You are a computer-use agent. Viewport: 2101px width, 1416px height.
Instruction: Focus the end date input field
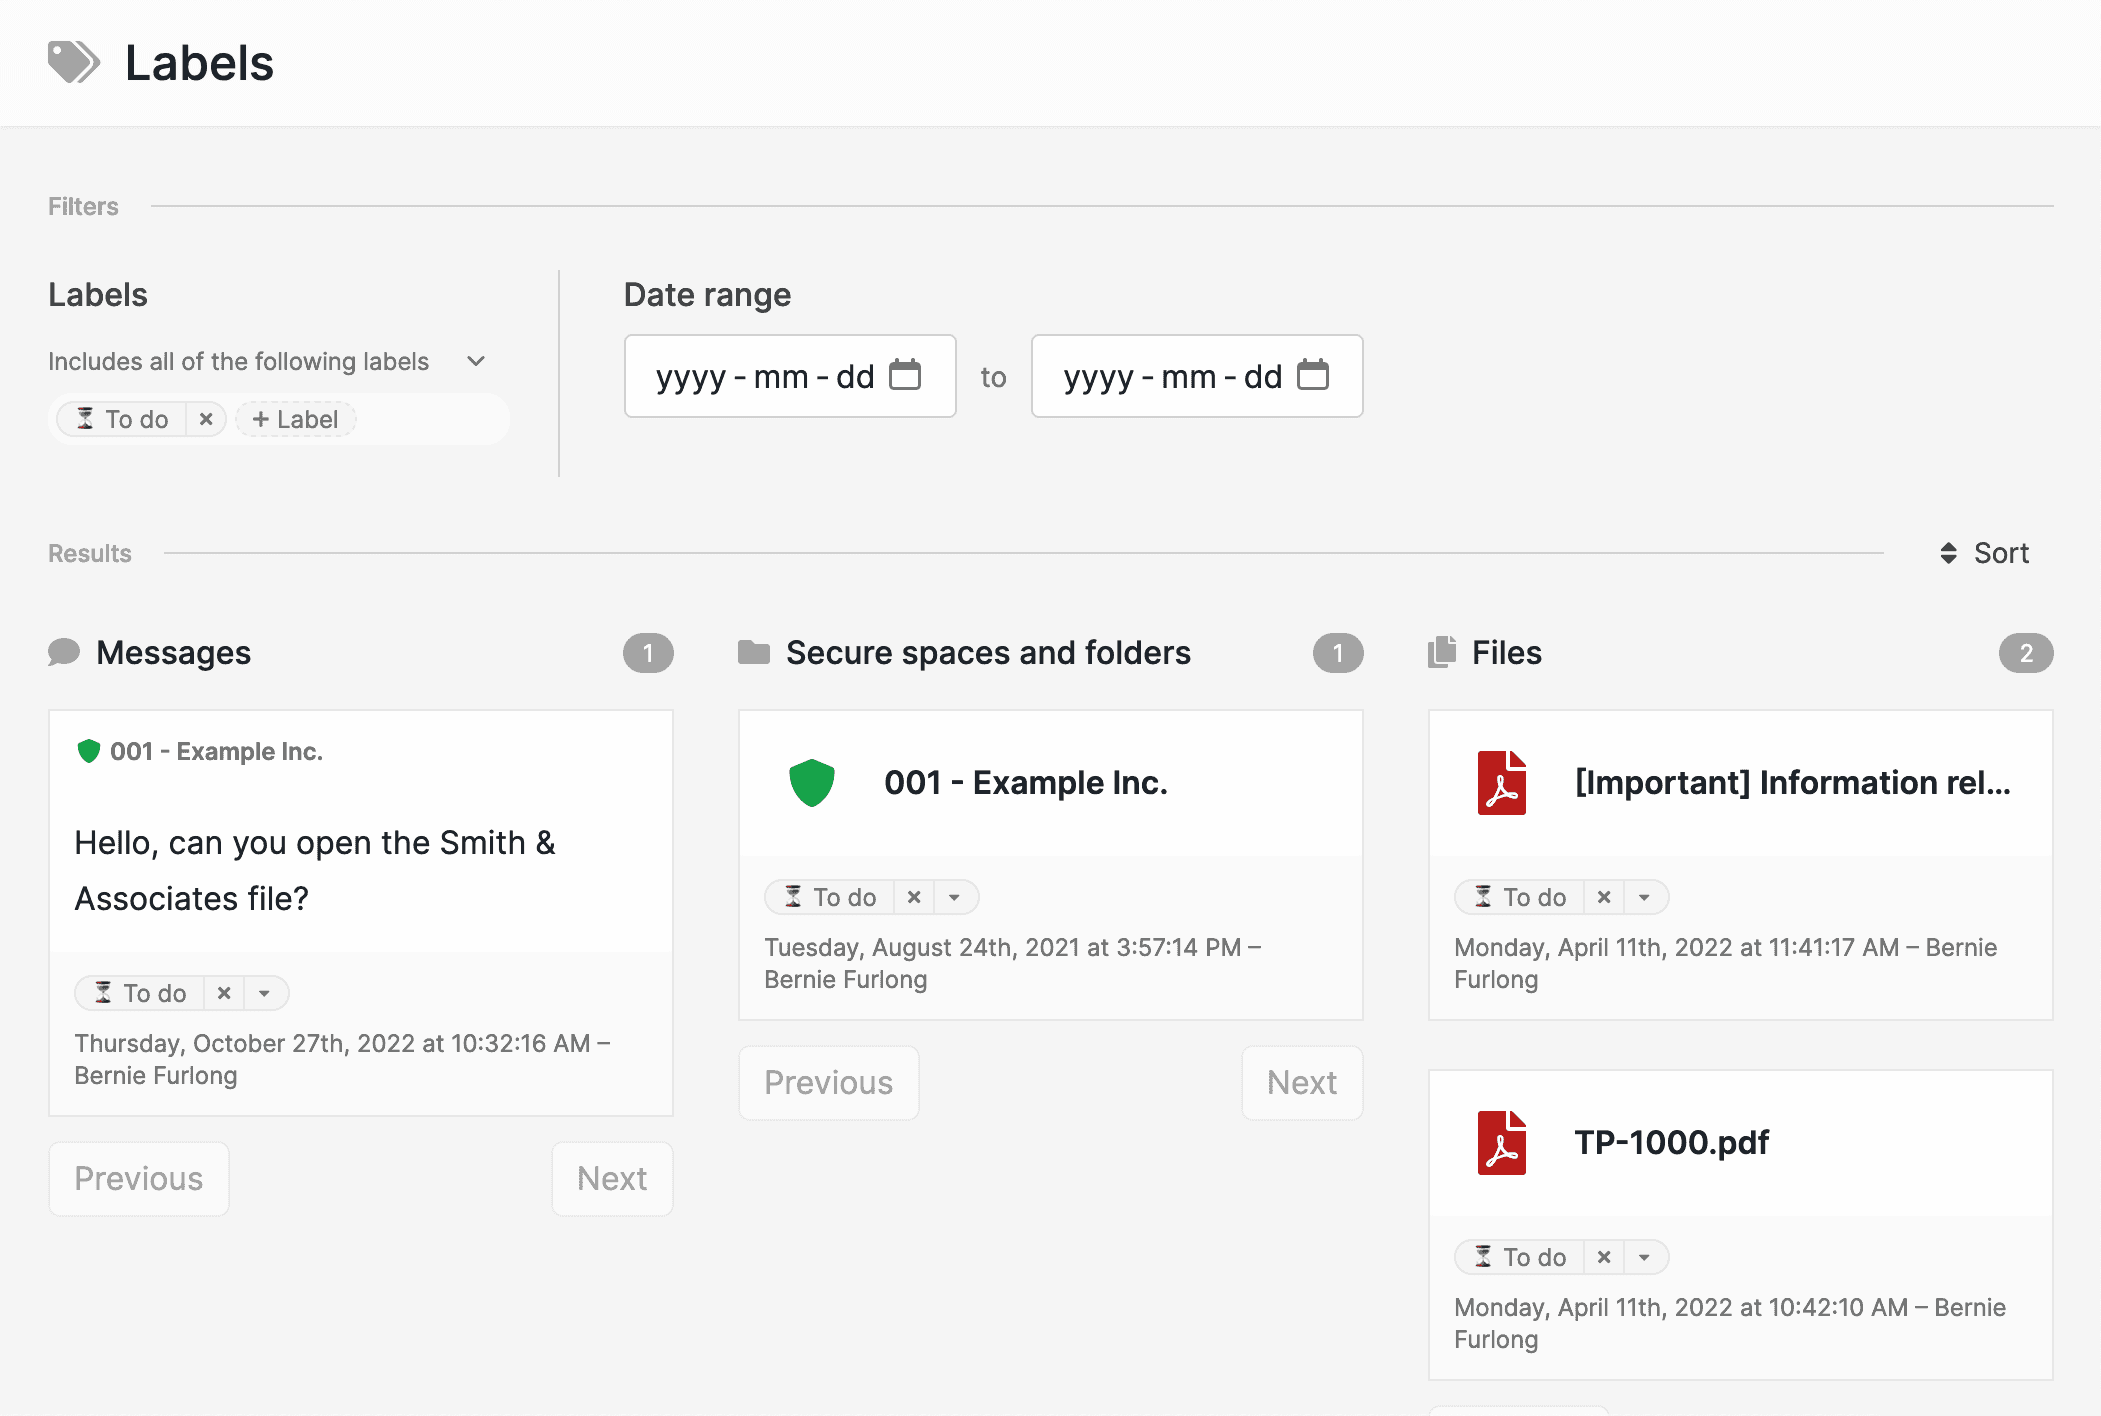click(x=1197, y=376)
